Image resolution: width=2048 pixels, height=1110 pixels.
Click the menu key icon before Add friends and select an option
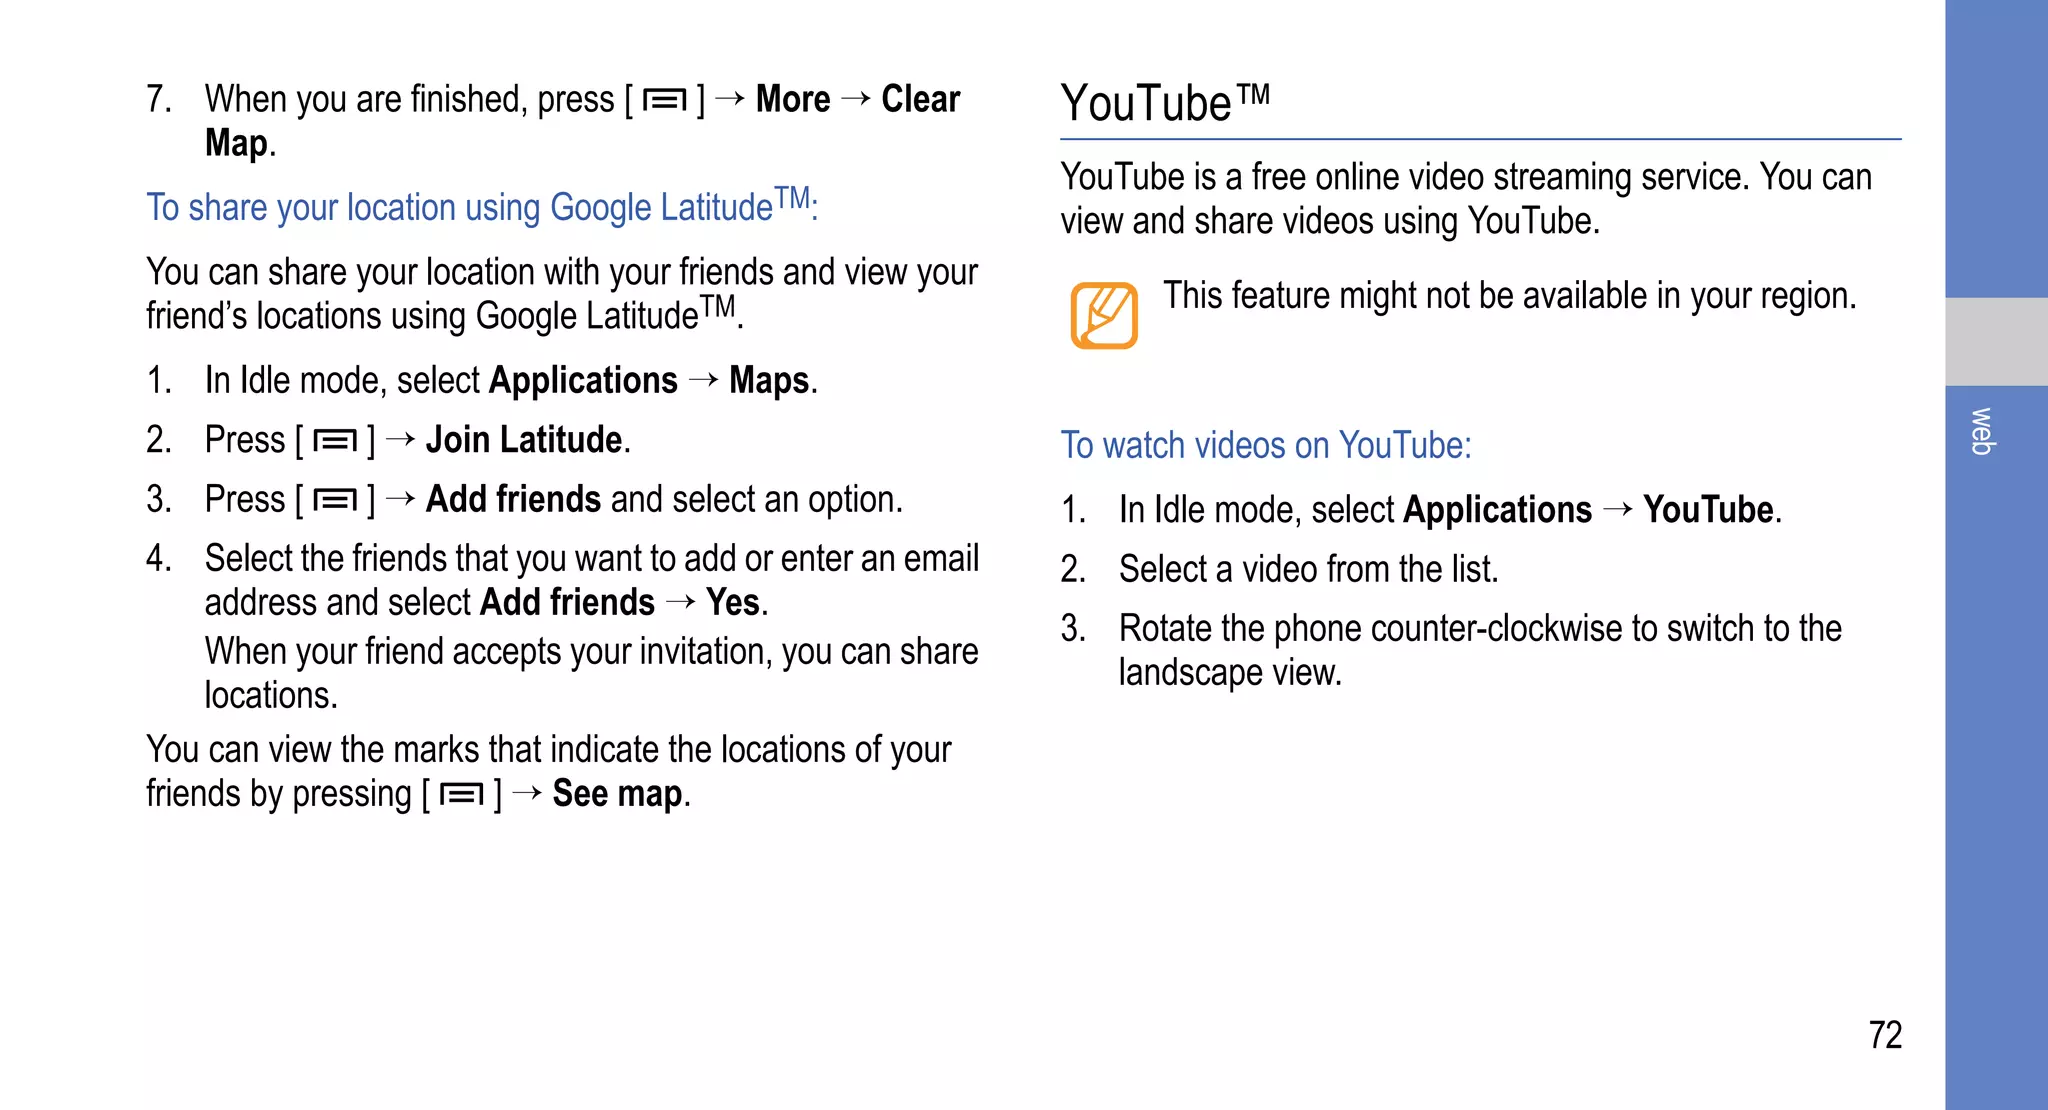click(x=335, y=499)
